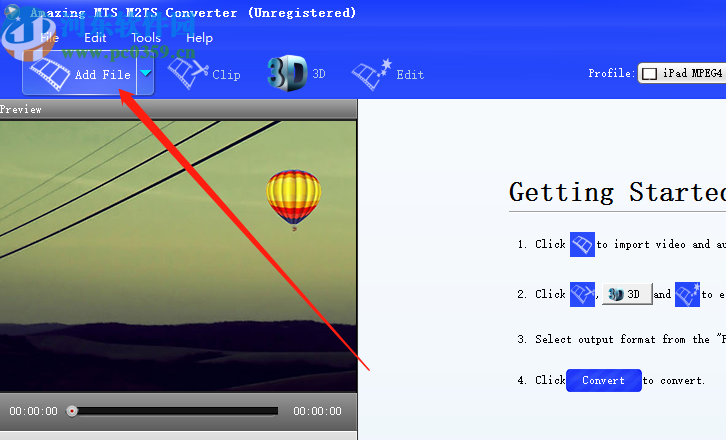
Task: Open the File menu
Action: click(x=50, y=38)
